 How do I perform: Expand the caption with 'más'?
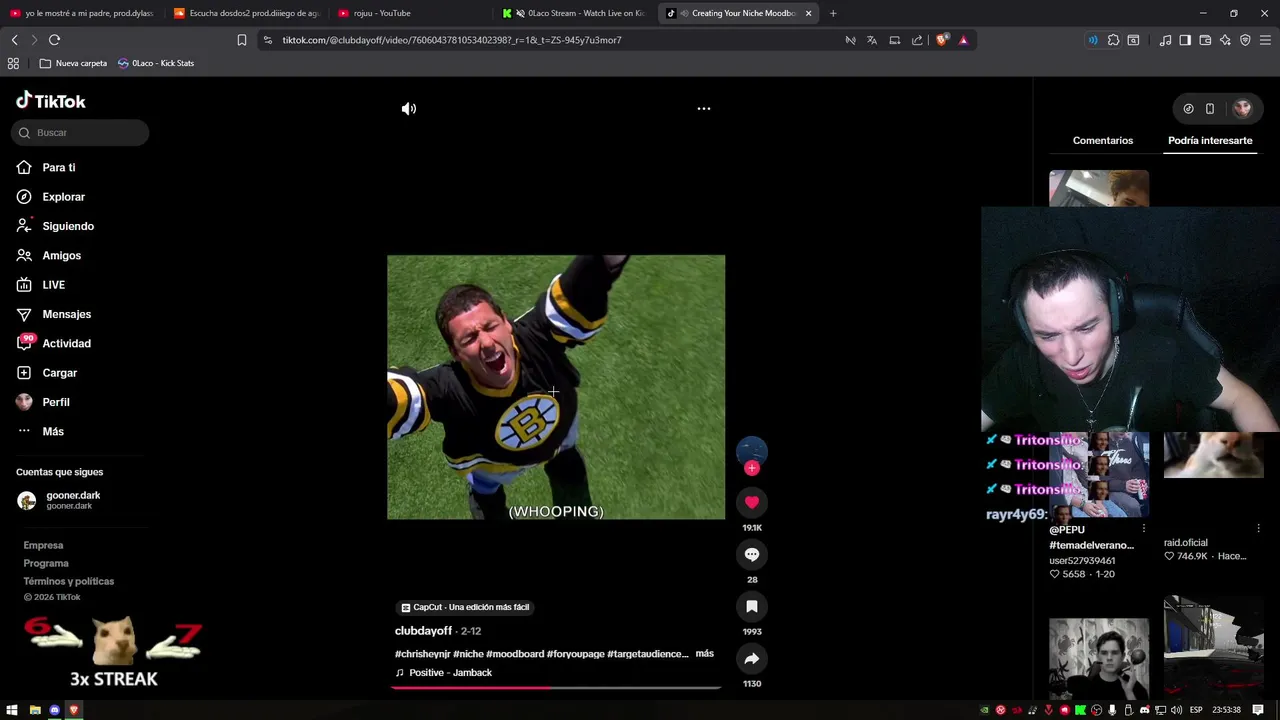point(704,653)
